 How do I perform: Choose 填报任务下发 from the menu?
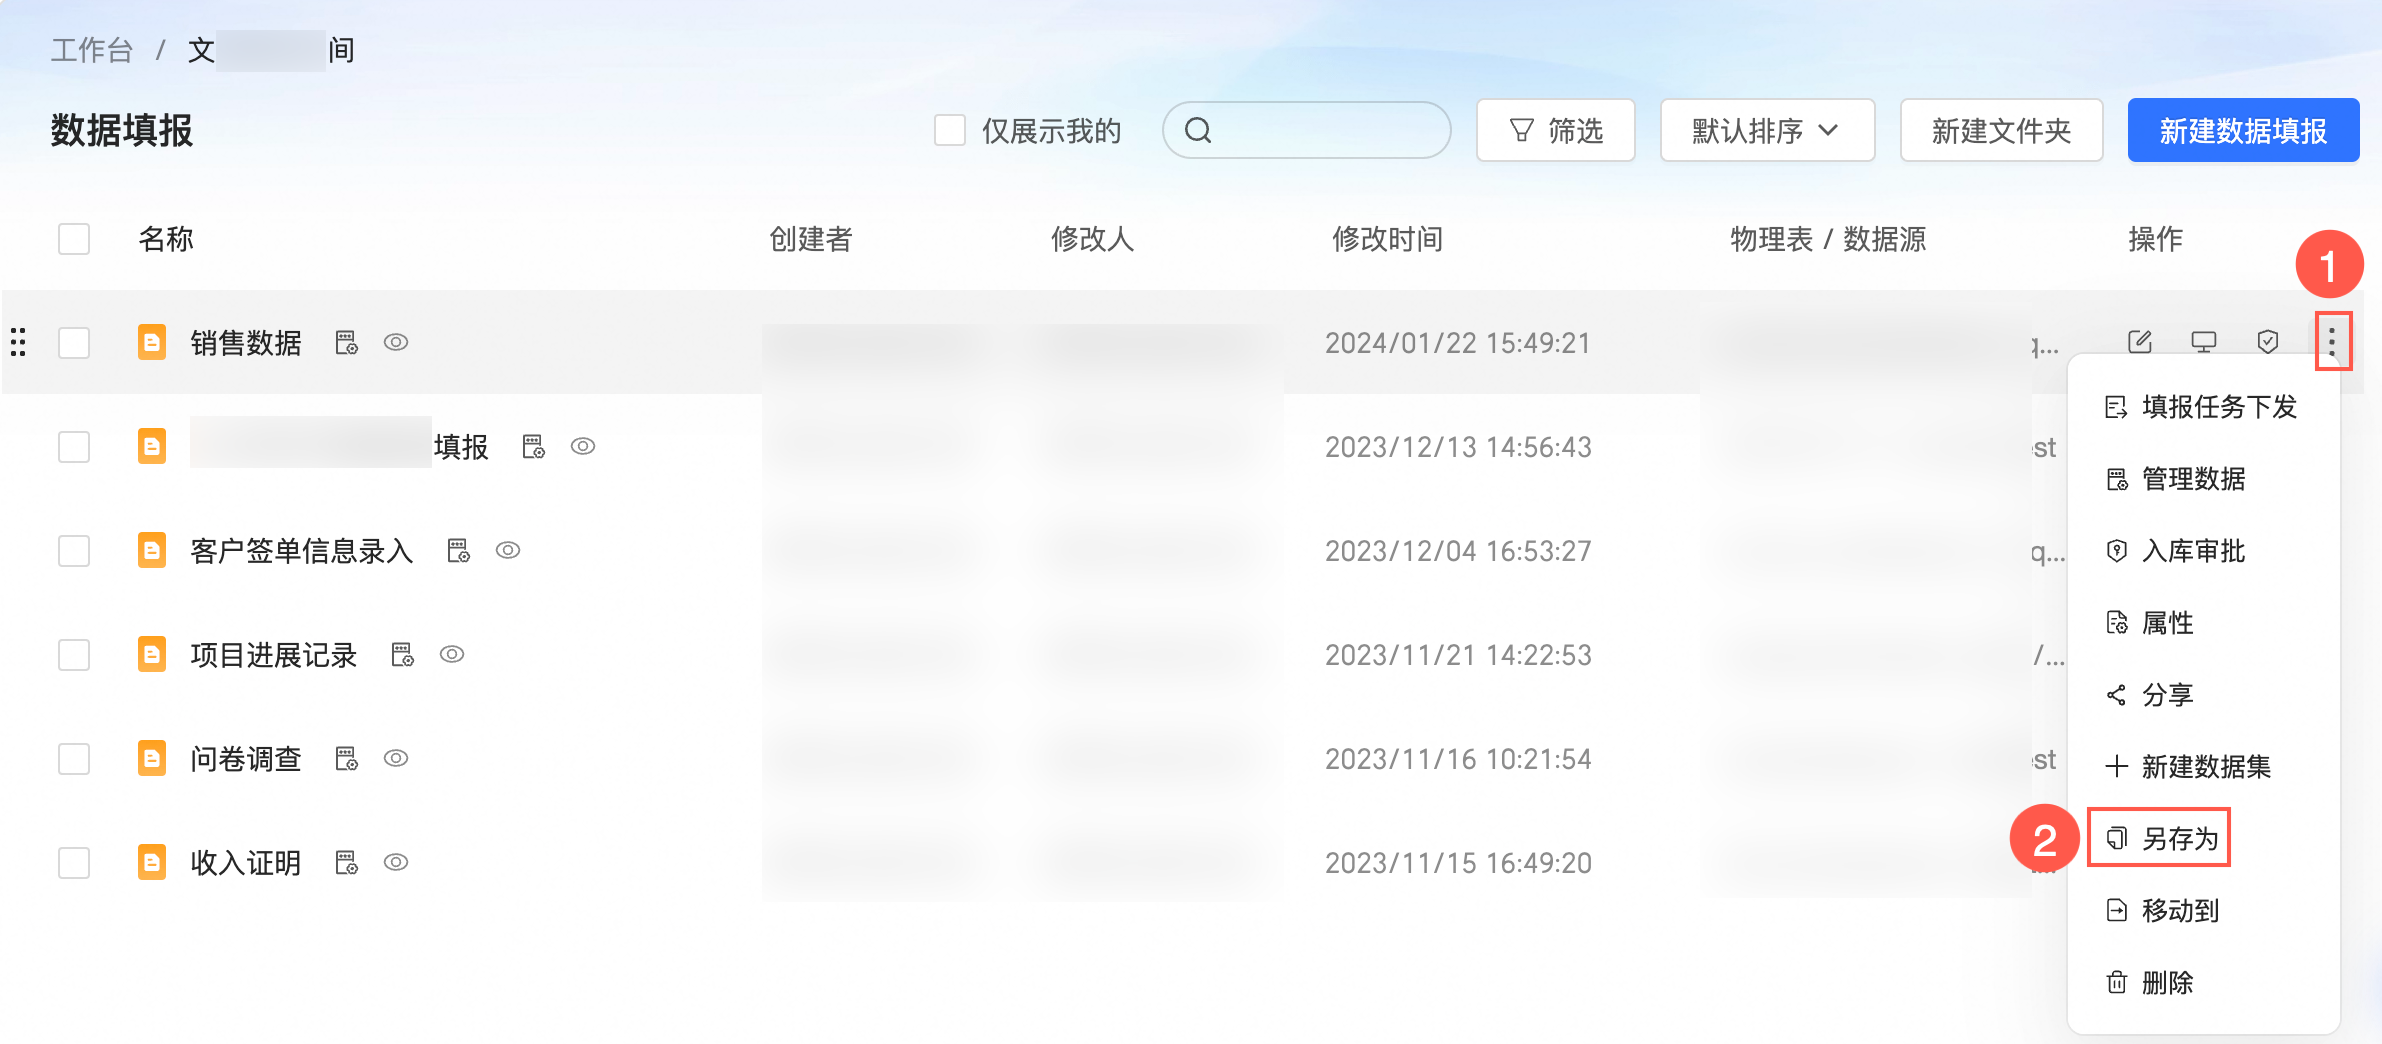pyautogui.click(x=2202, y=407)
